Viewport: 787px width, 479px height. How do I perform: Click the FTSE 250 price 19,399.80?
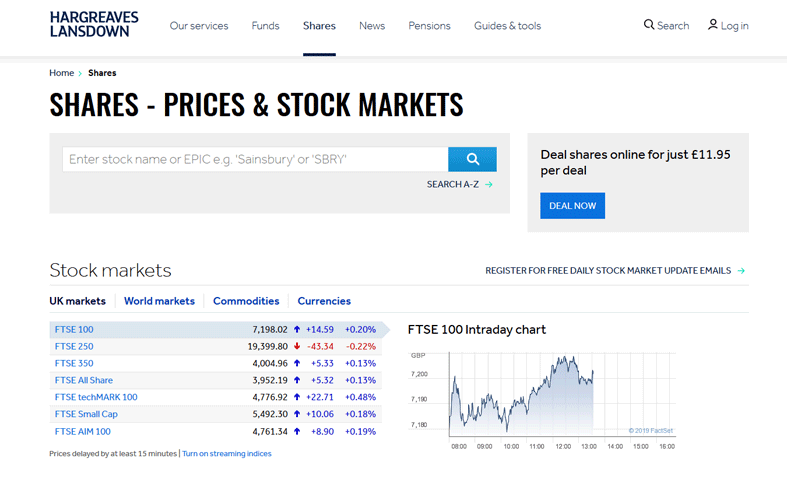(x=268, y=346)
